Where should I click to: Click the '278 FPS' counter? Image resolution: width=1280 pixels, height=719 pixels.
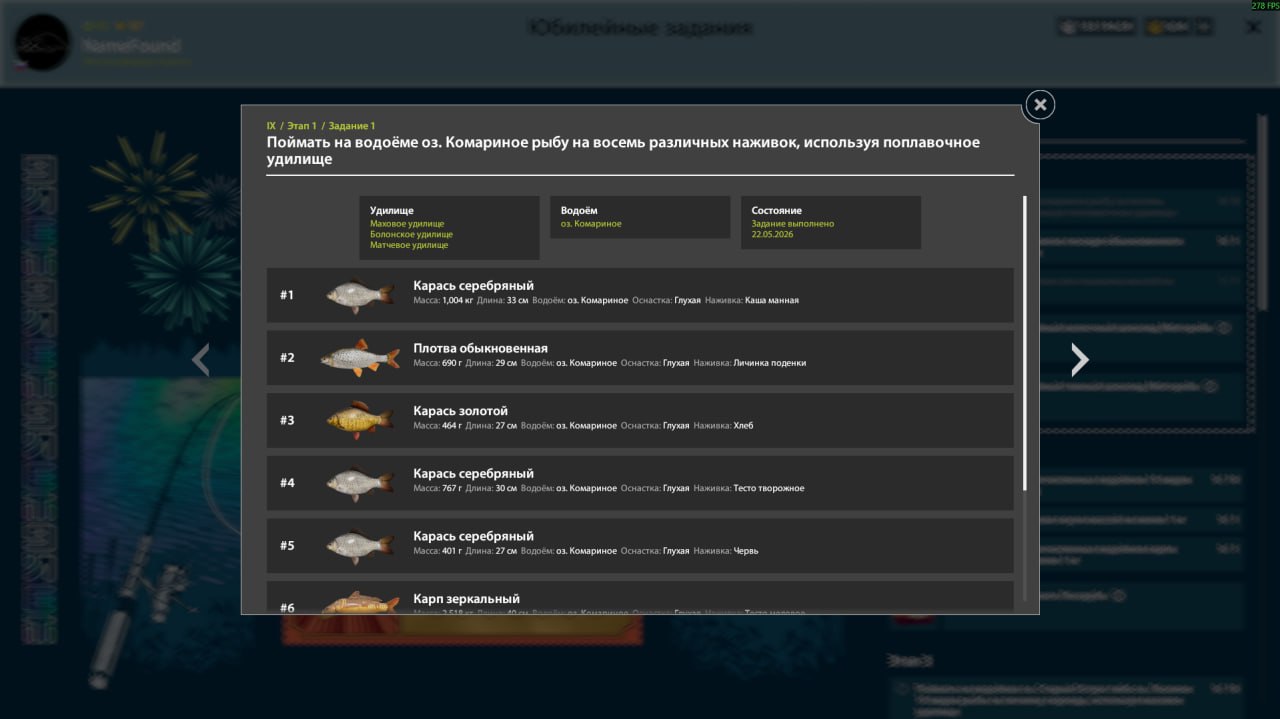[x=1264, y=6]
